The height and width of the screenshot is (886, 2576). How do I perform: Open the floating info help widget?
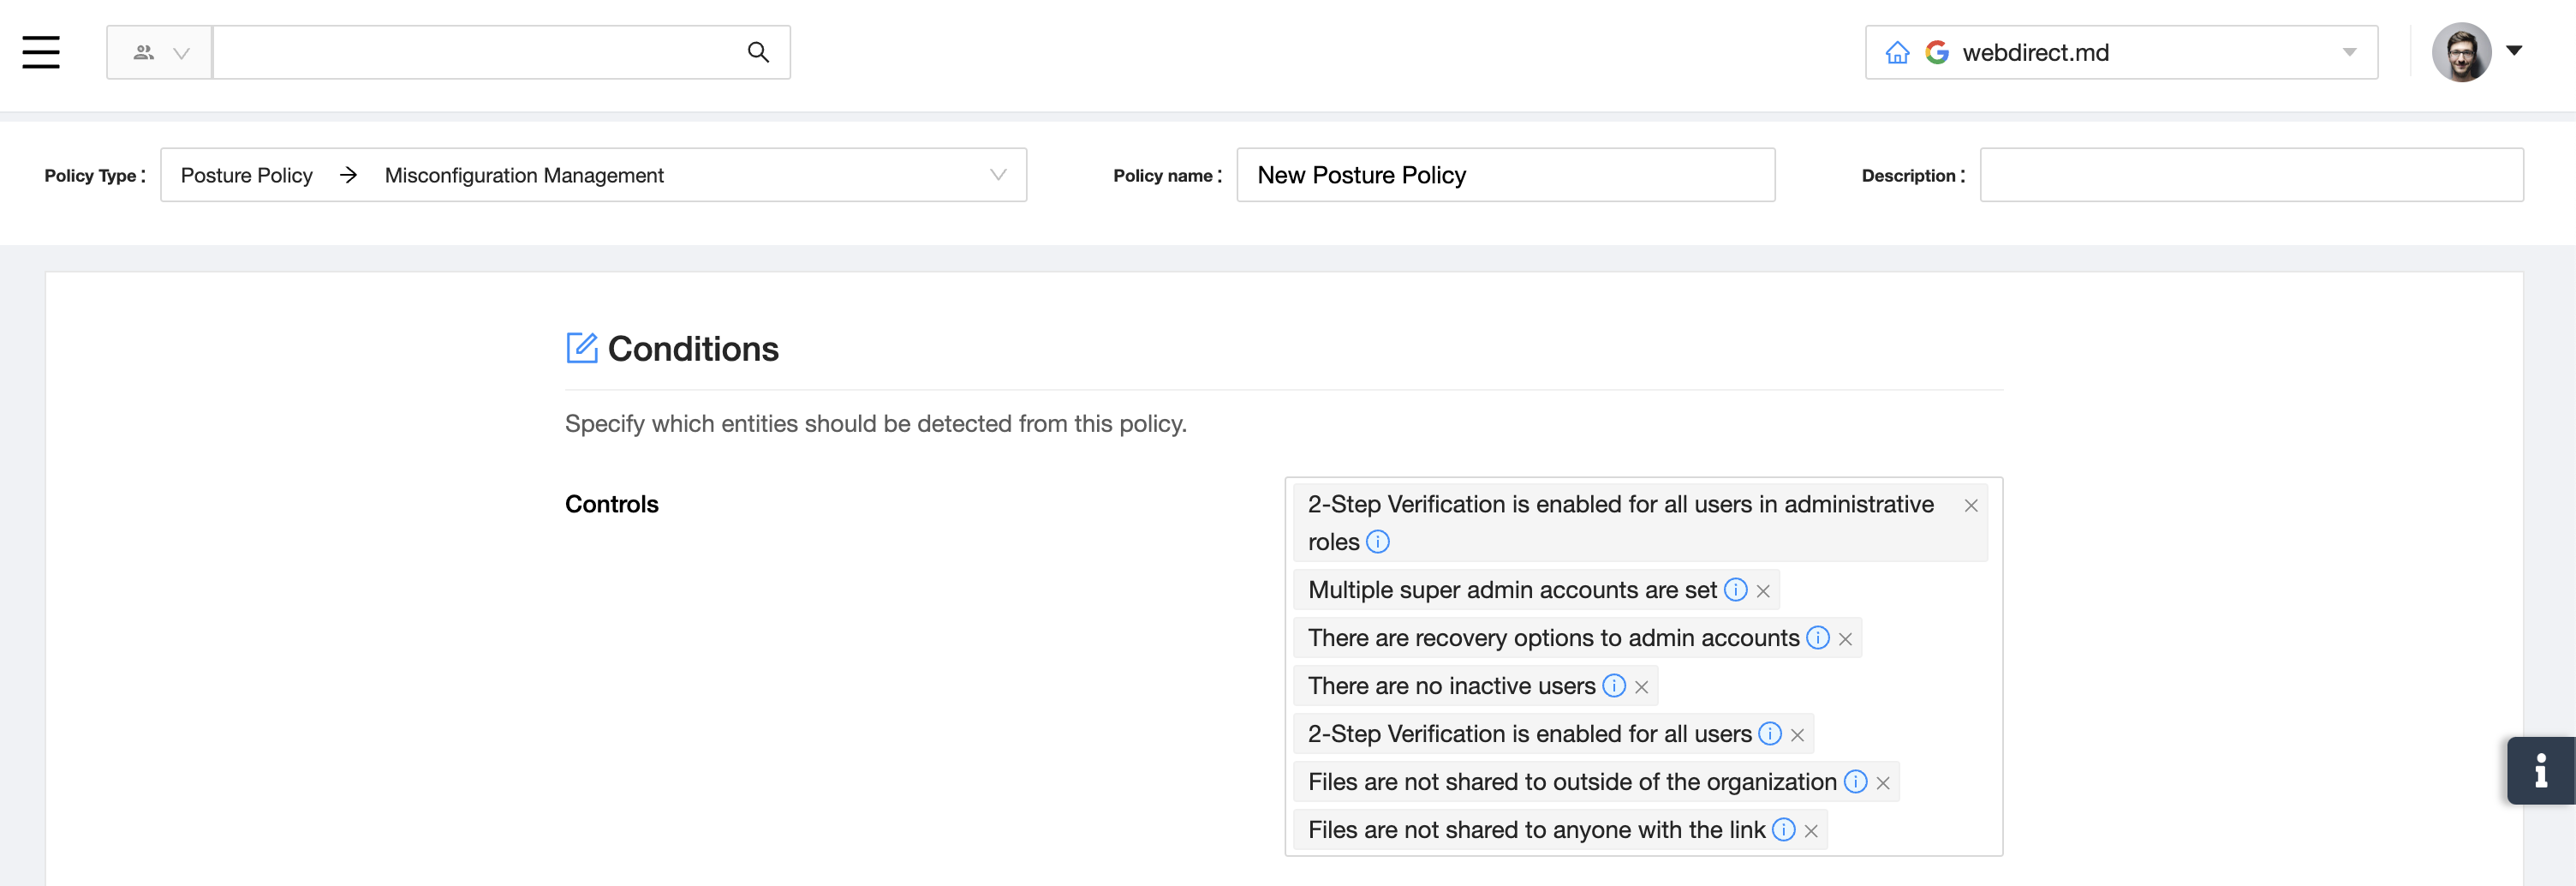click(2539, 770)
